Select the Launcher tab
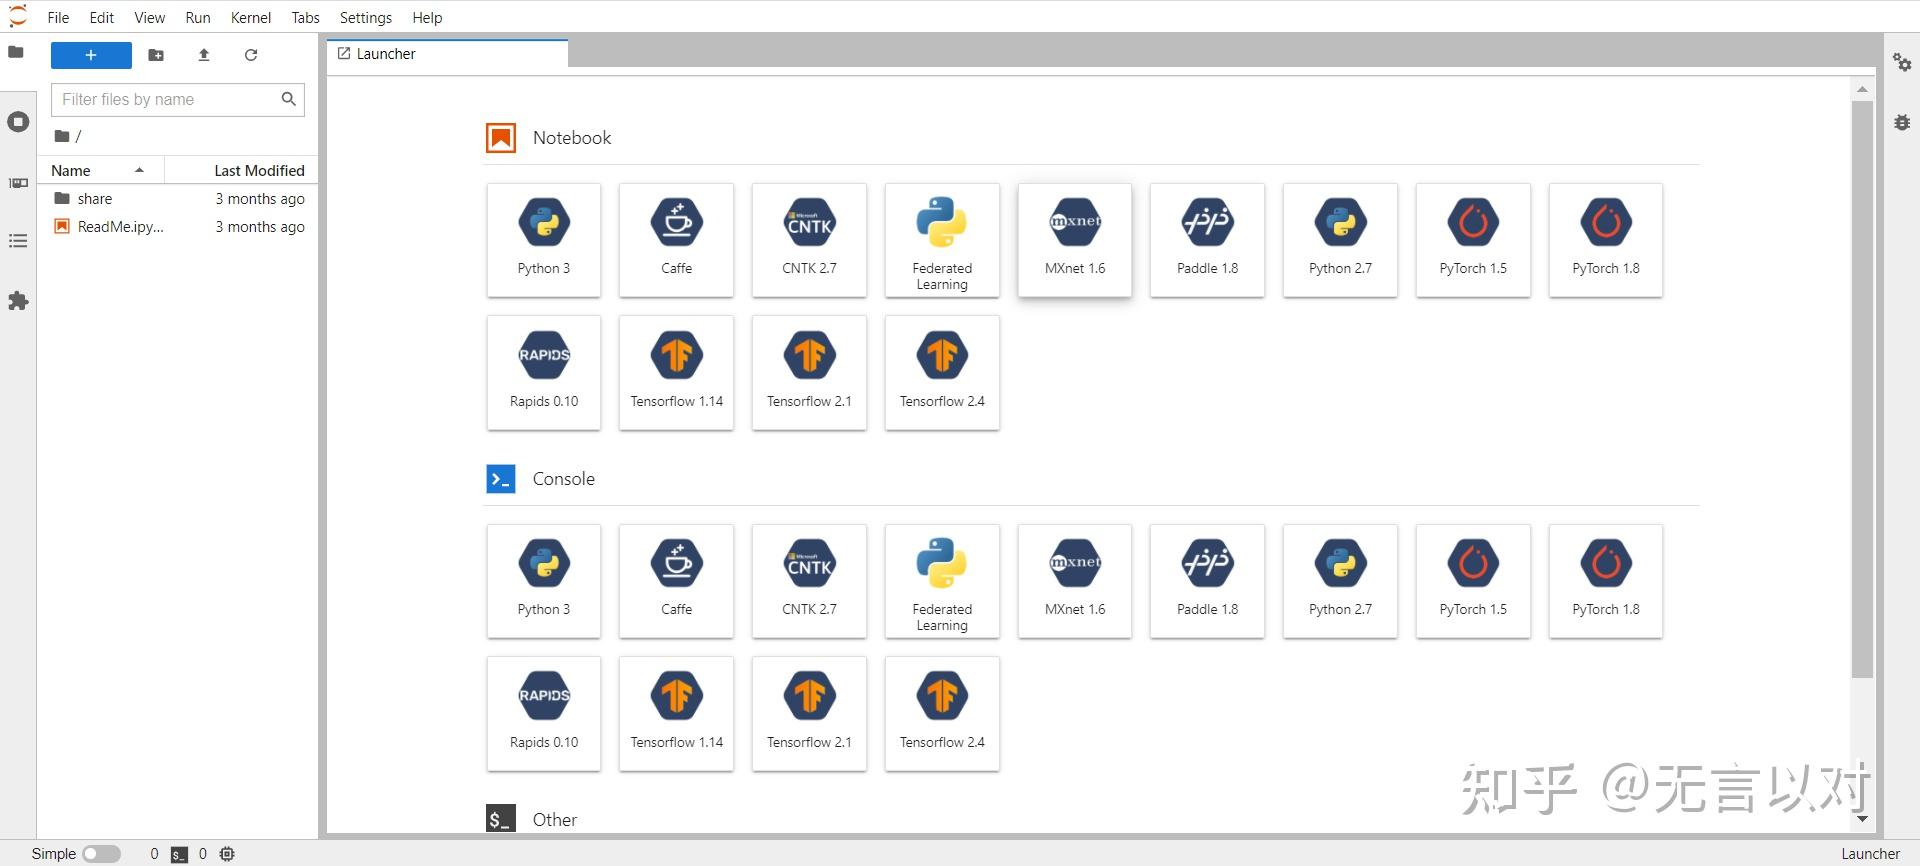1920x866 pixels. (x=447, y=54)
